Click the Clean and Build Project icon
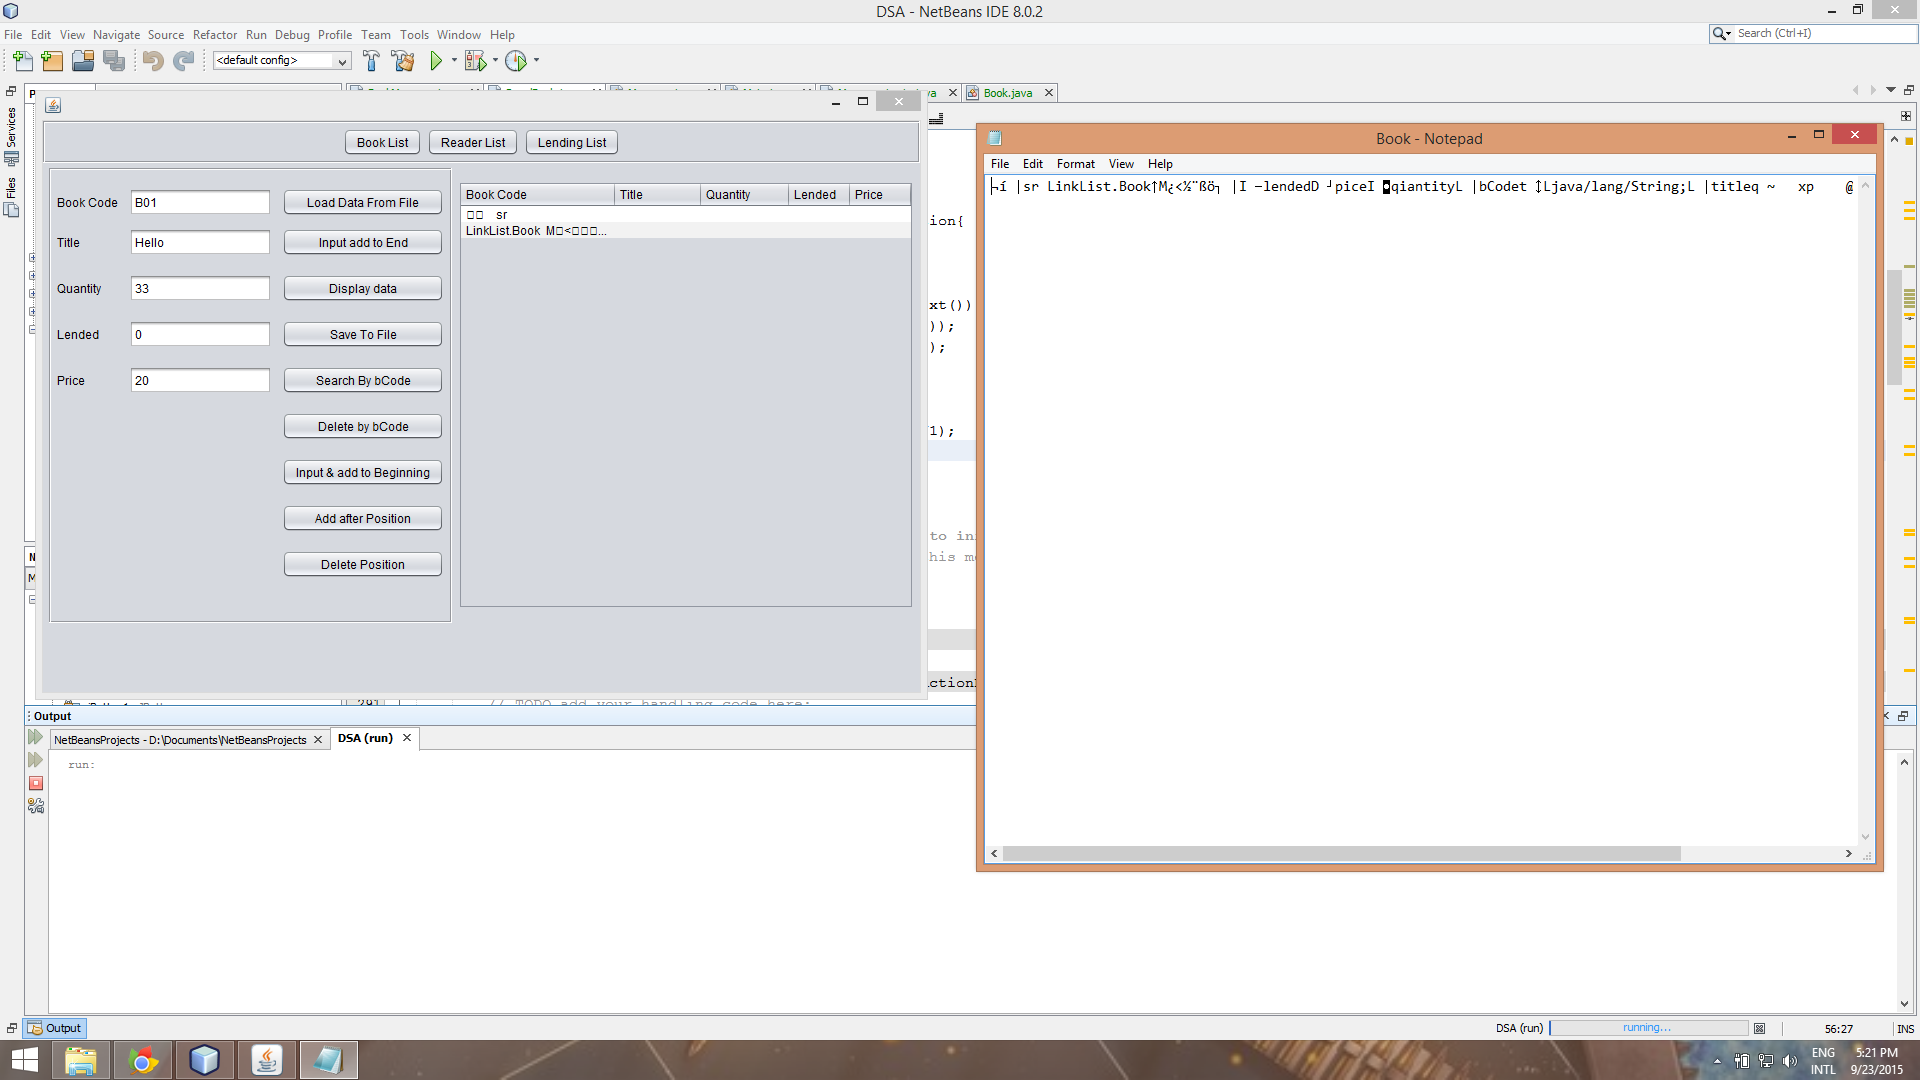1920x1080 pixels. (x=403, y=61)
